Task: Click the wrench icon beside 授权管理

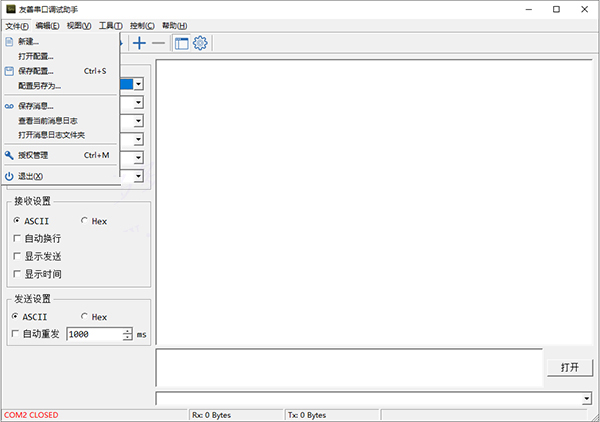Action: click(9, 155)
